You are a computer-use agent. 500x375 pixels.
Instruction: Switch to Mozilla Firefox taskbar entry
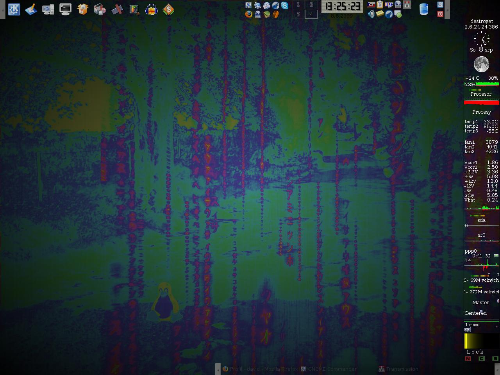point(260,369)
